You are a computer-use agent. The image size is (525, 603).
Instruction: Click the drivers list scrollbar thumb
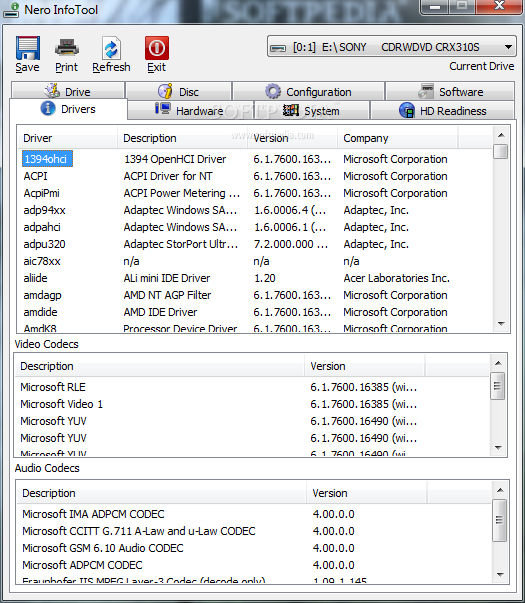(501, 151)
